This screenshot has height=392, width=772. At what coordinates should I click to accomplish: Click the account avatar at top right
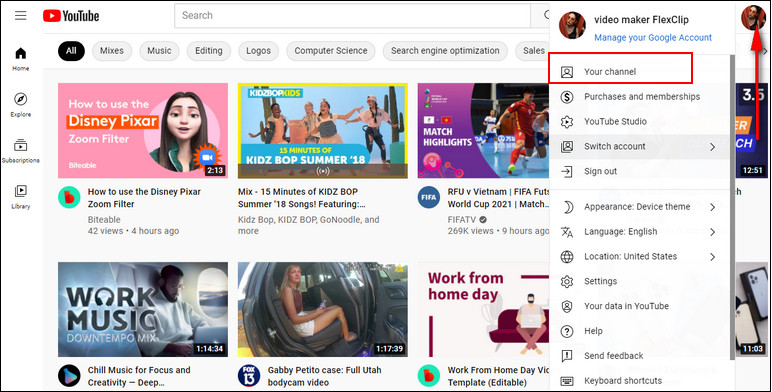click(753, 17)
